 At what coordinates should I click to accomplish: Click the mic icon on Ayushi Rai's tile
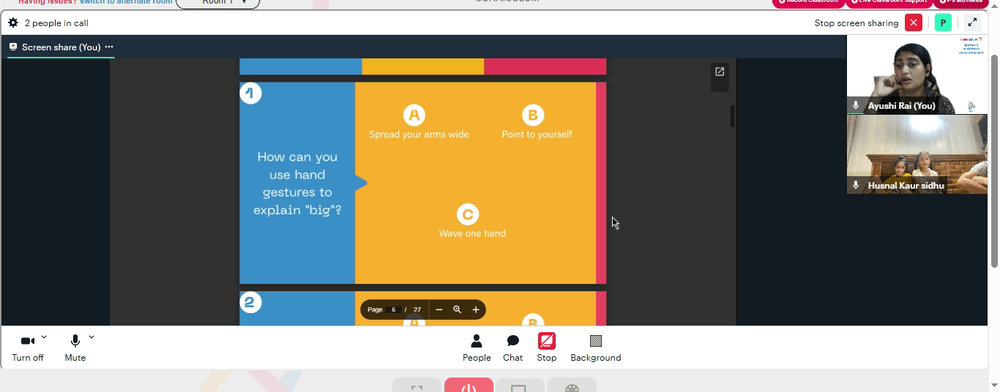click(856, 106)
